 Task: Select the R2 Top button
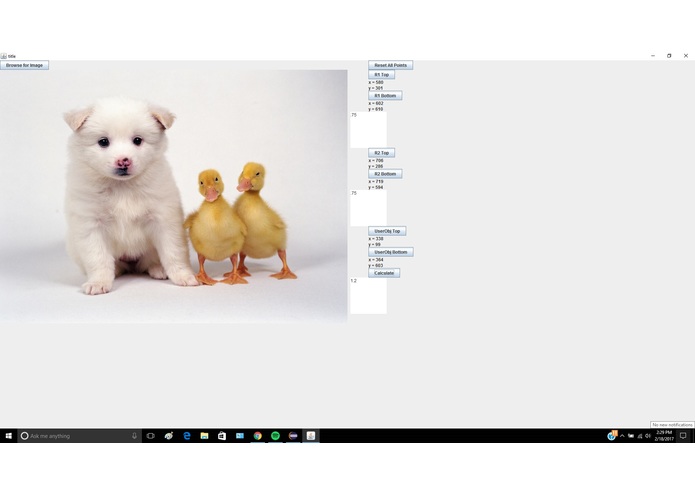coord(381,153)
